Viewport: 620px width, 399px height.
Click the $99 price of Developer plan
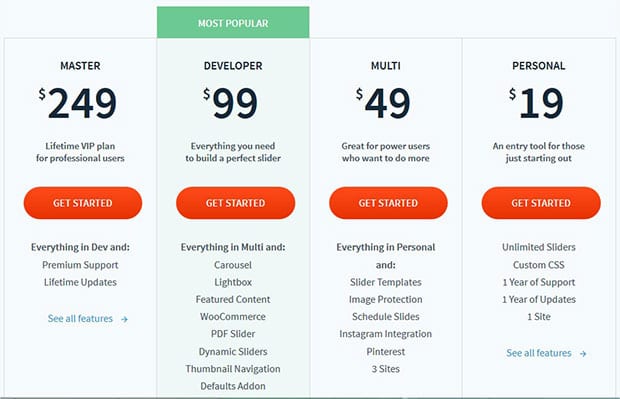point(230,103)
